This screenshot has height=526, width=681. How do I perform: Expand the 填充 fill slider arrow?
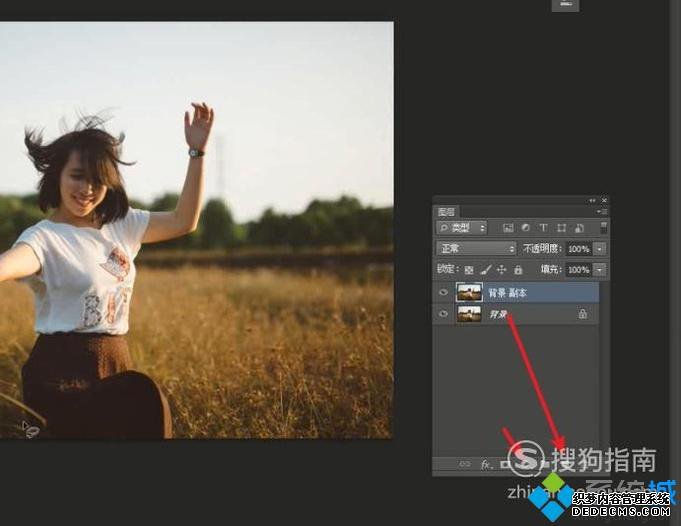(x=600, y=270)
